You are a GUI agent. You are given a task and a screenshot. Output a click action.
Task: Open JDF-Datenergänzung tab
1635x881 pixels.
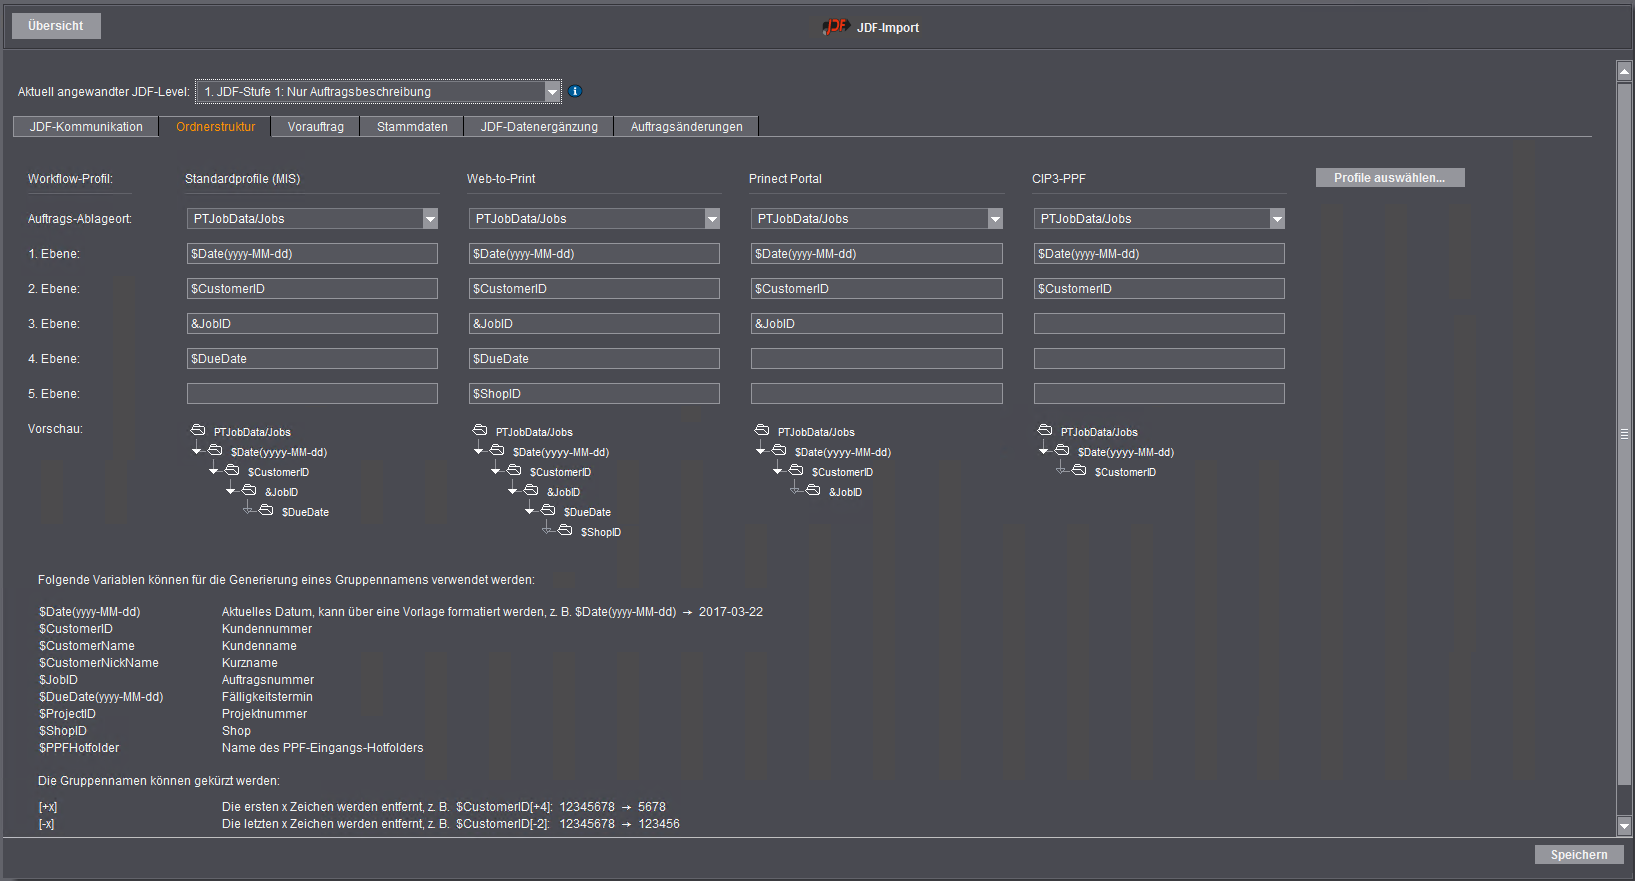tap(539, 127)
